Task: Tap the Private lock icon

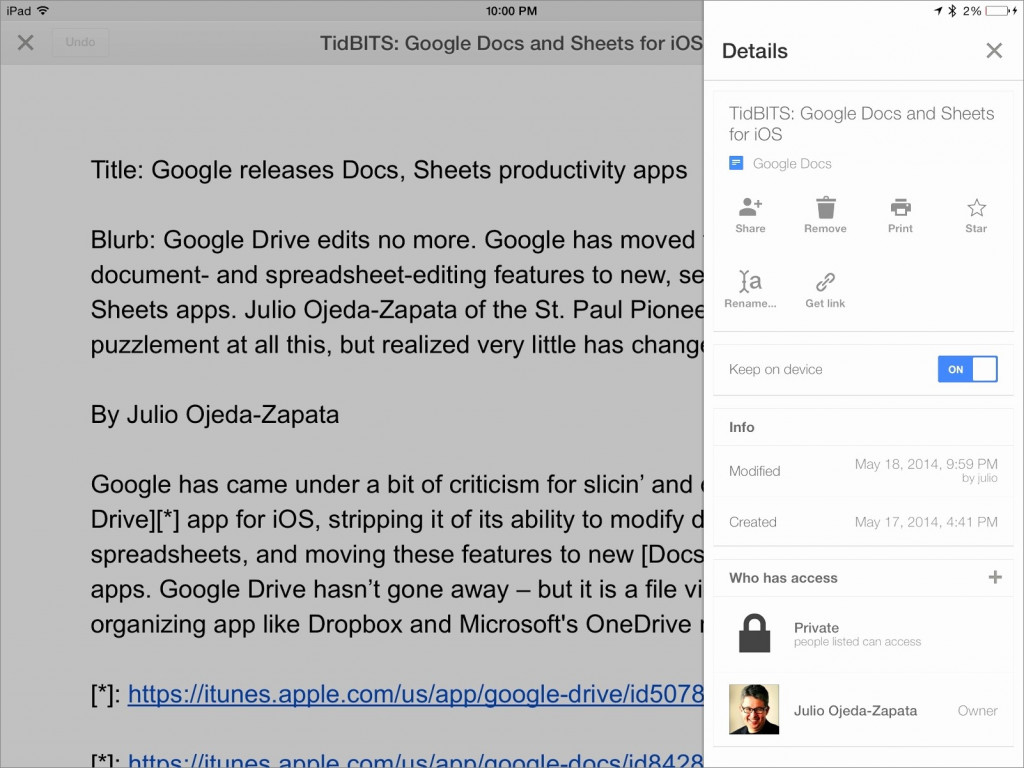Action: click(754, 634)
